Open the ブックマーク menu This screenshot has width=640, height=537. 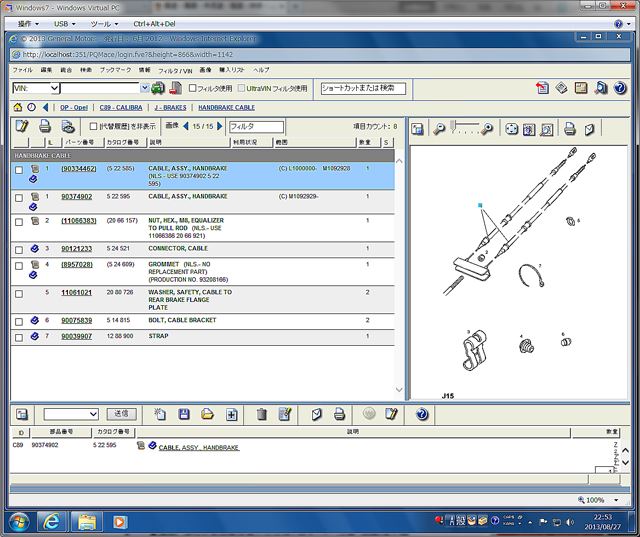coord(116,70)
